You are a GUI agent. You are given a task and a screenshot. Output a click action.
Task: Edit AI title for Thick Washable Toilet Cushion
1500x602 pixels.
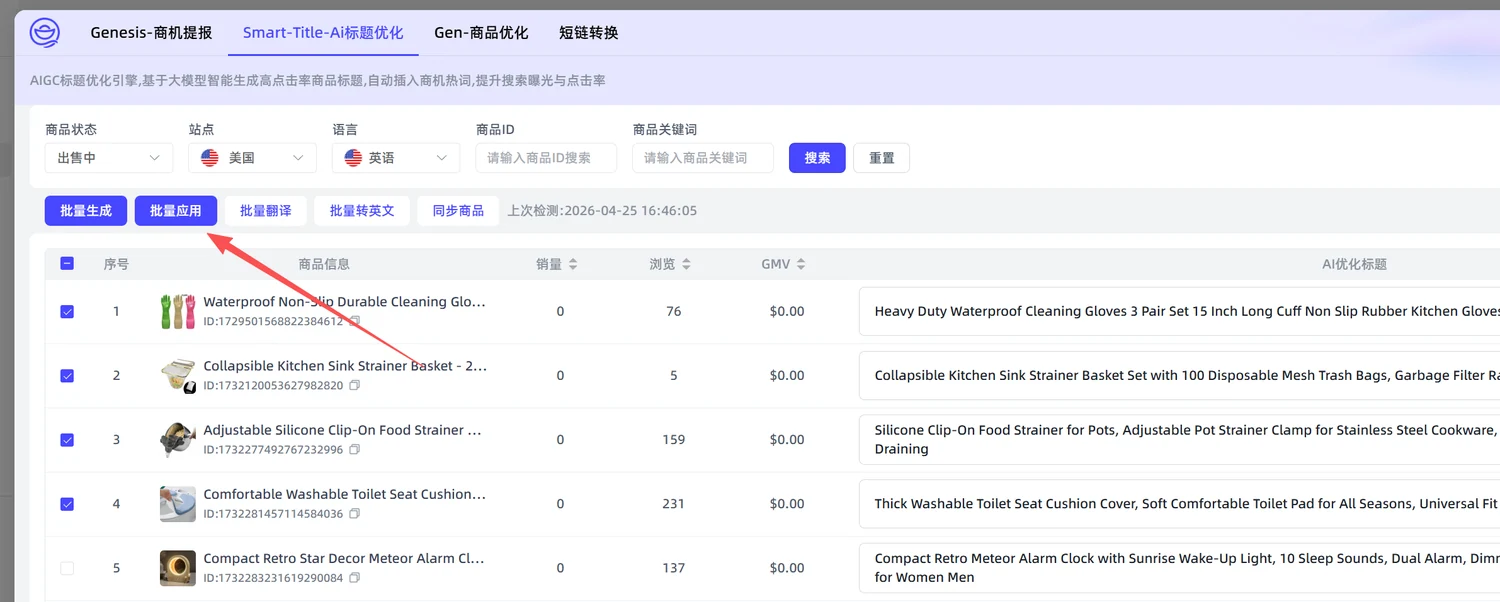pos(1179,503)
